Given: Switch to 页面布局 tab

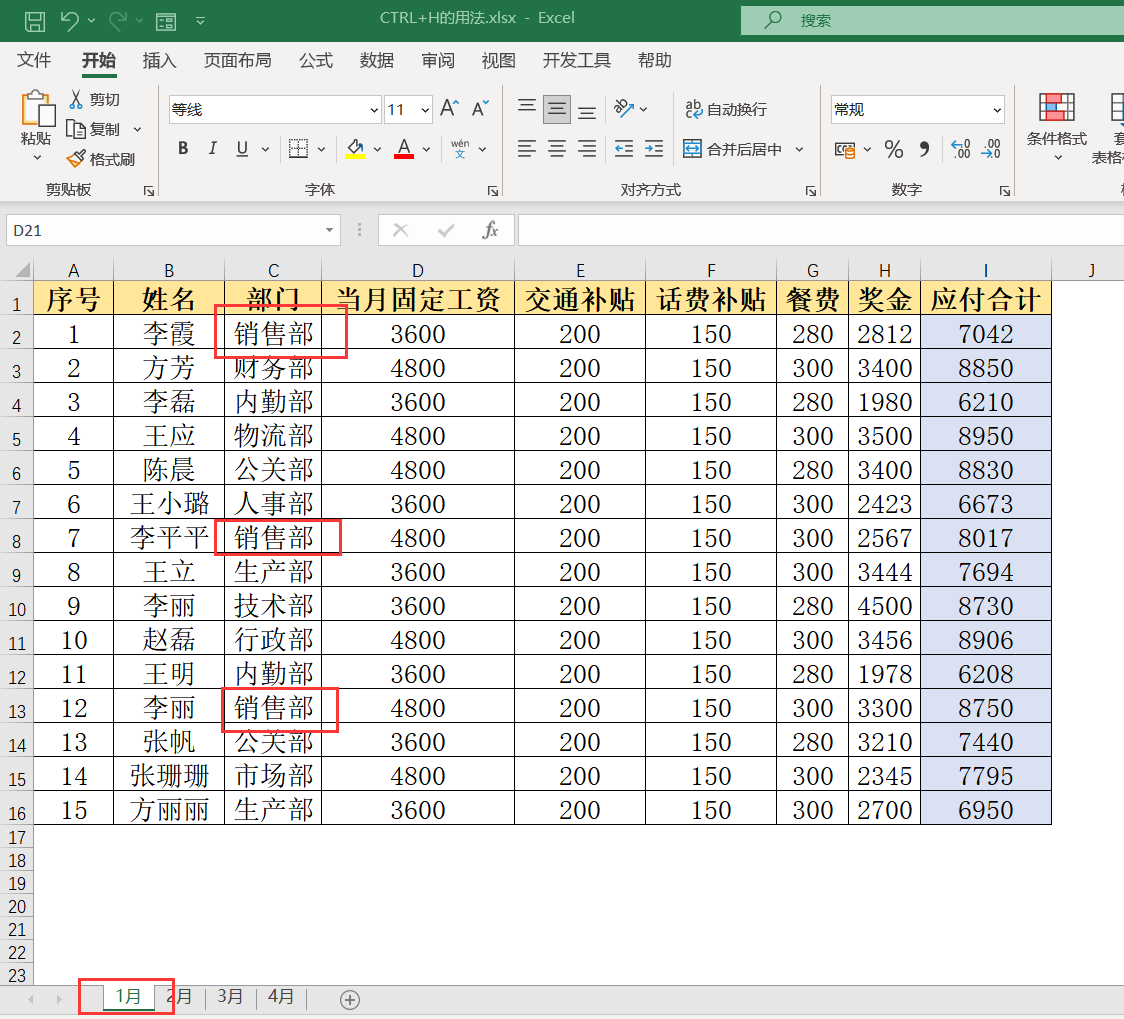Looking at the screenshot, I should tap(237, 60).
